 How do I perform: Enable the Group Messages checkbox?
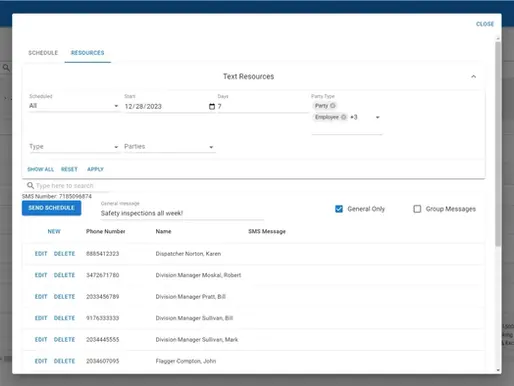(x=417, y=209)
